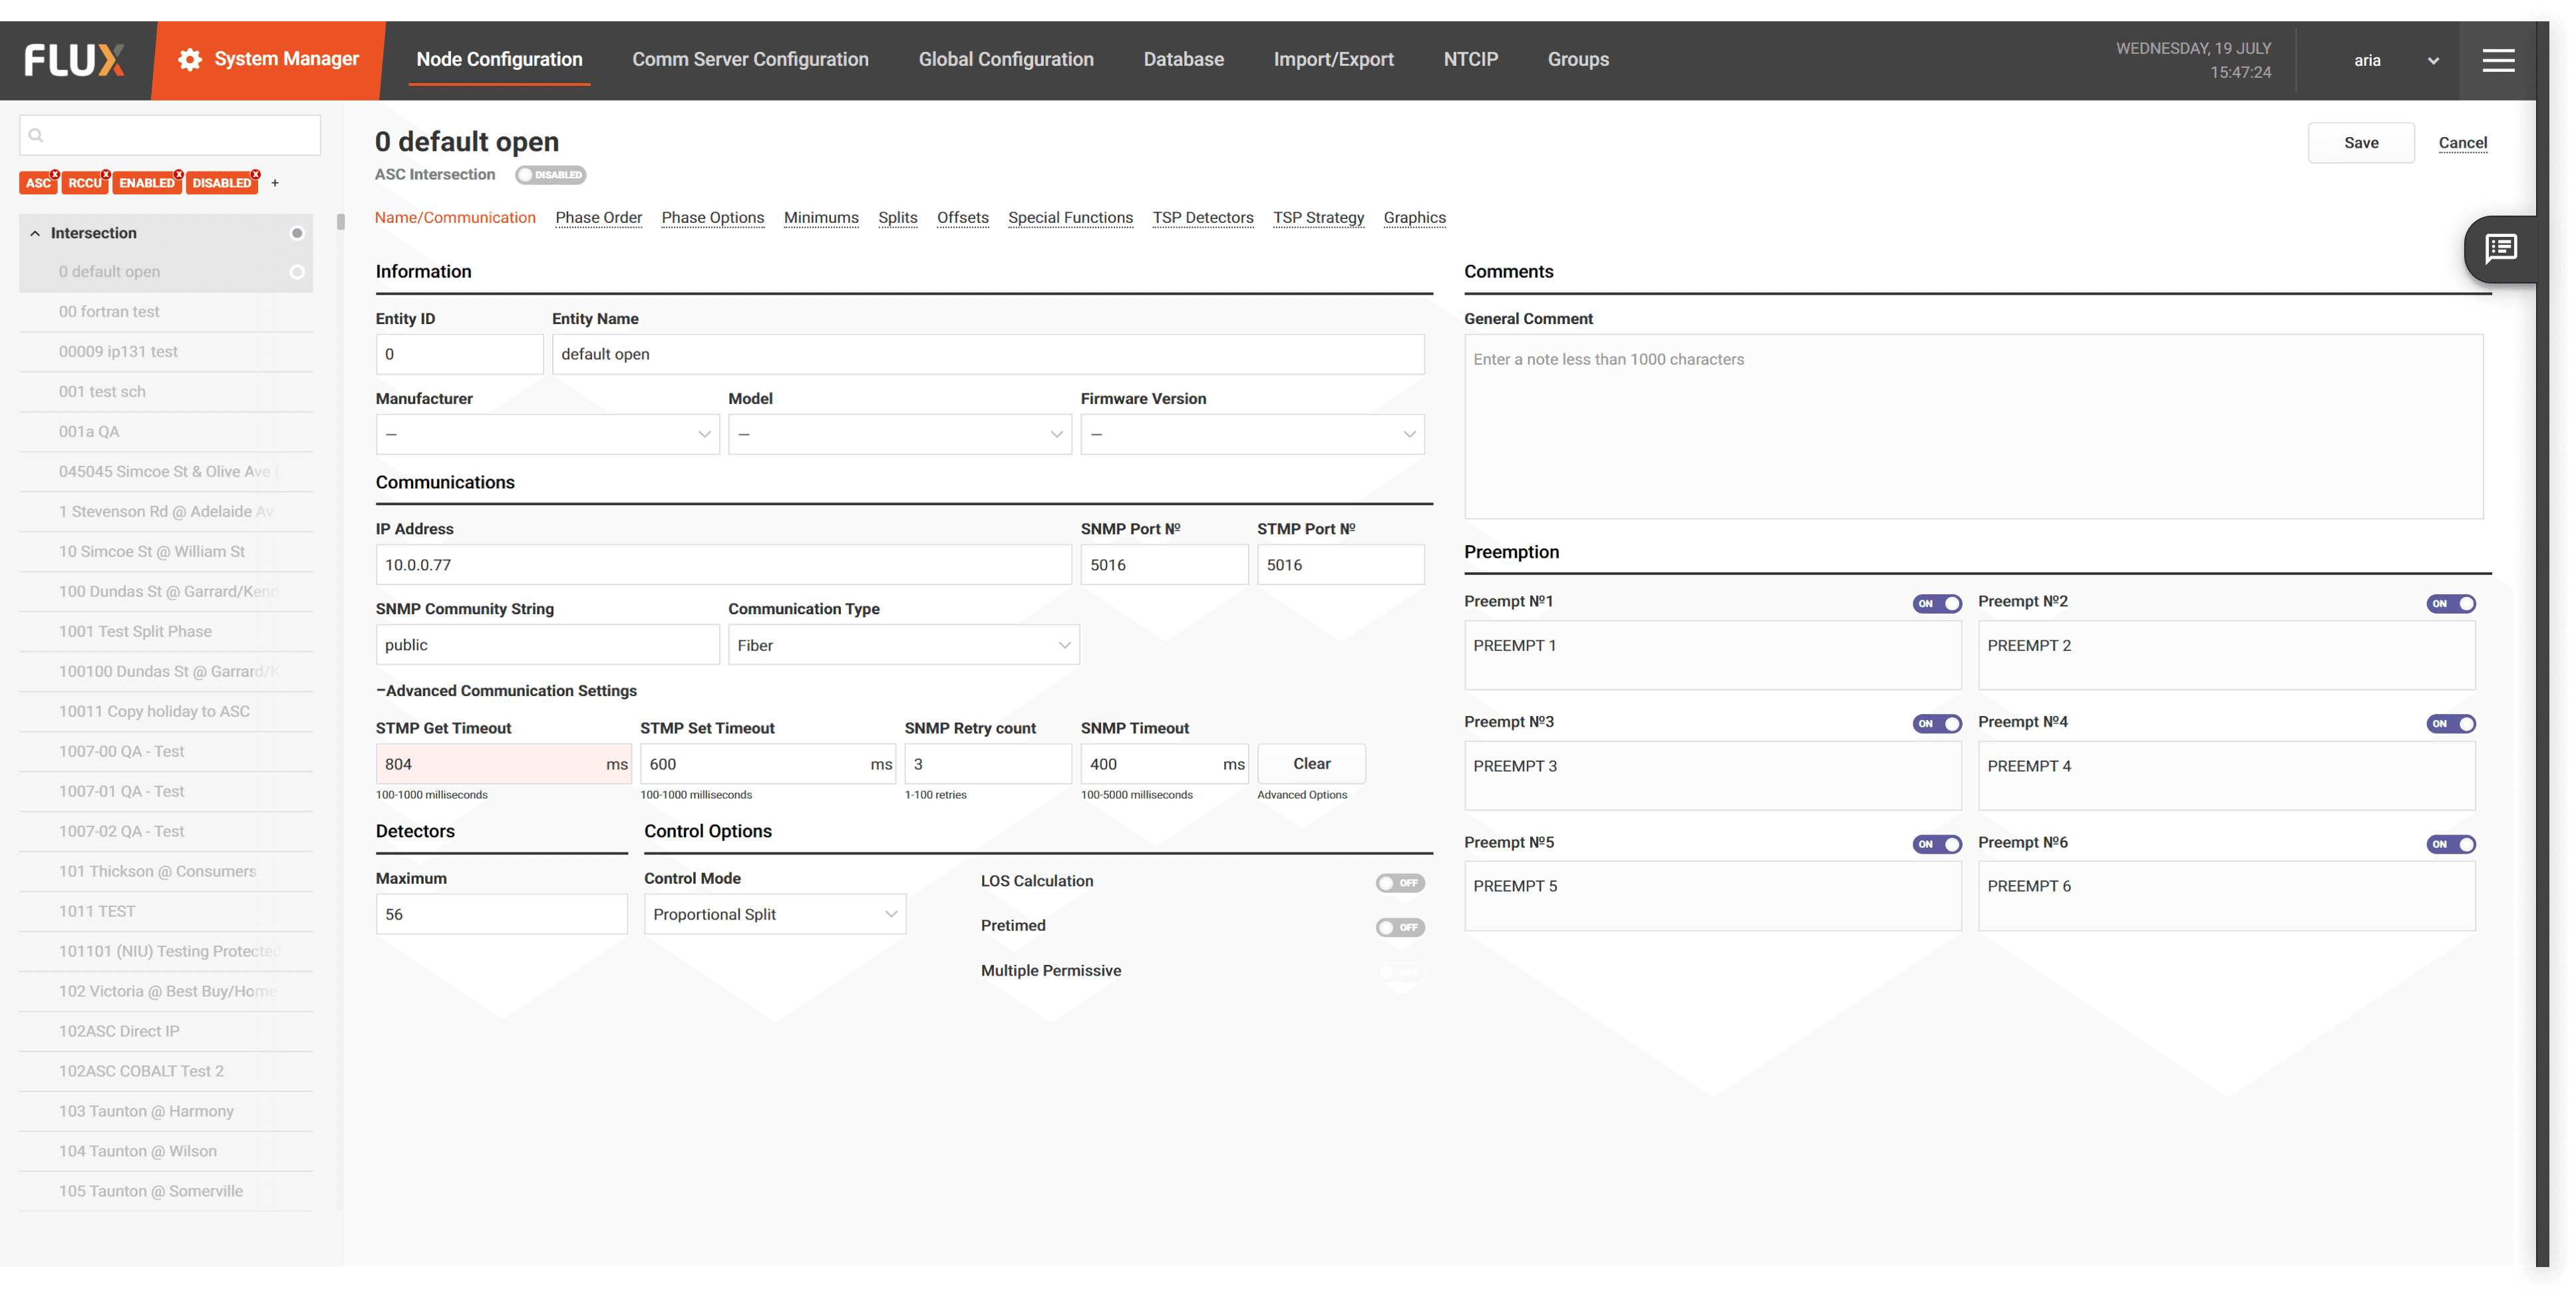This screenshot has width=2576, height=1299.
Task: Switch to the Phase Order tab
Action: tap(598, 218)
